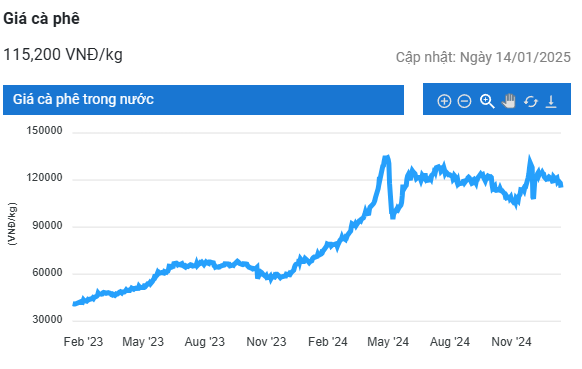This screenshot has height=369, width=582.
Task: Click the 150000 y-axis value
Action: pyautogui.click(x=45, y=131)
